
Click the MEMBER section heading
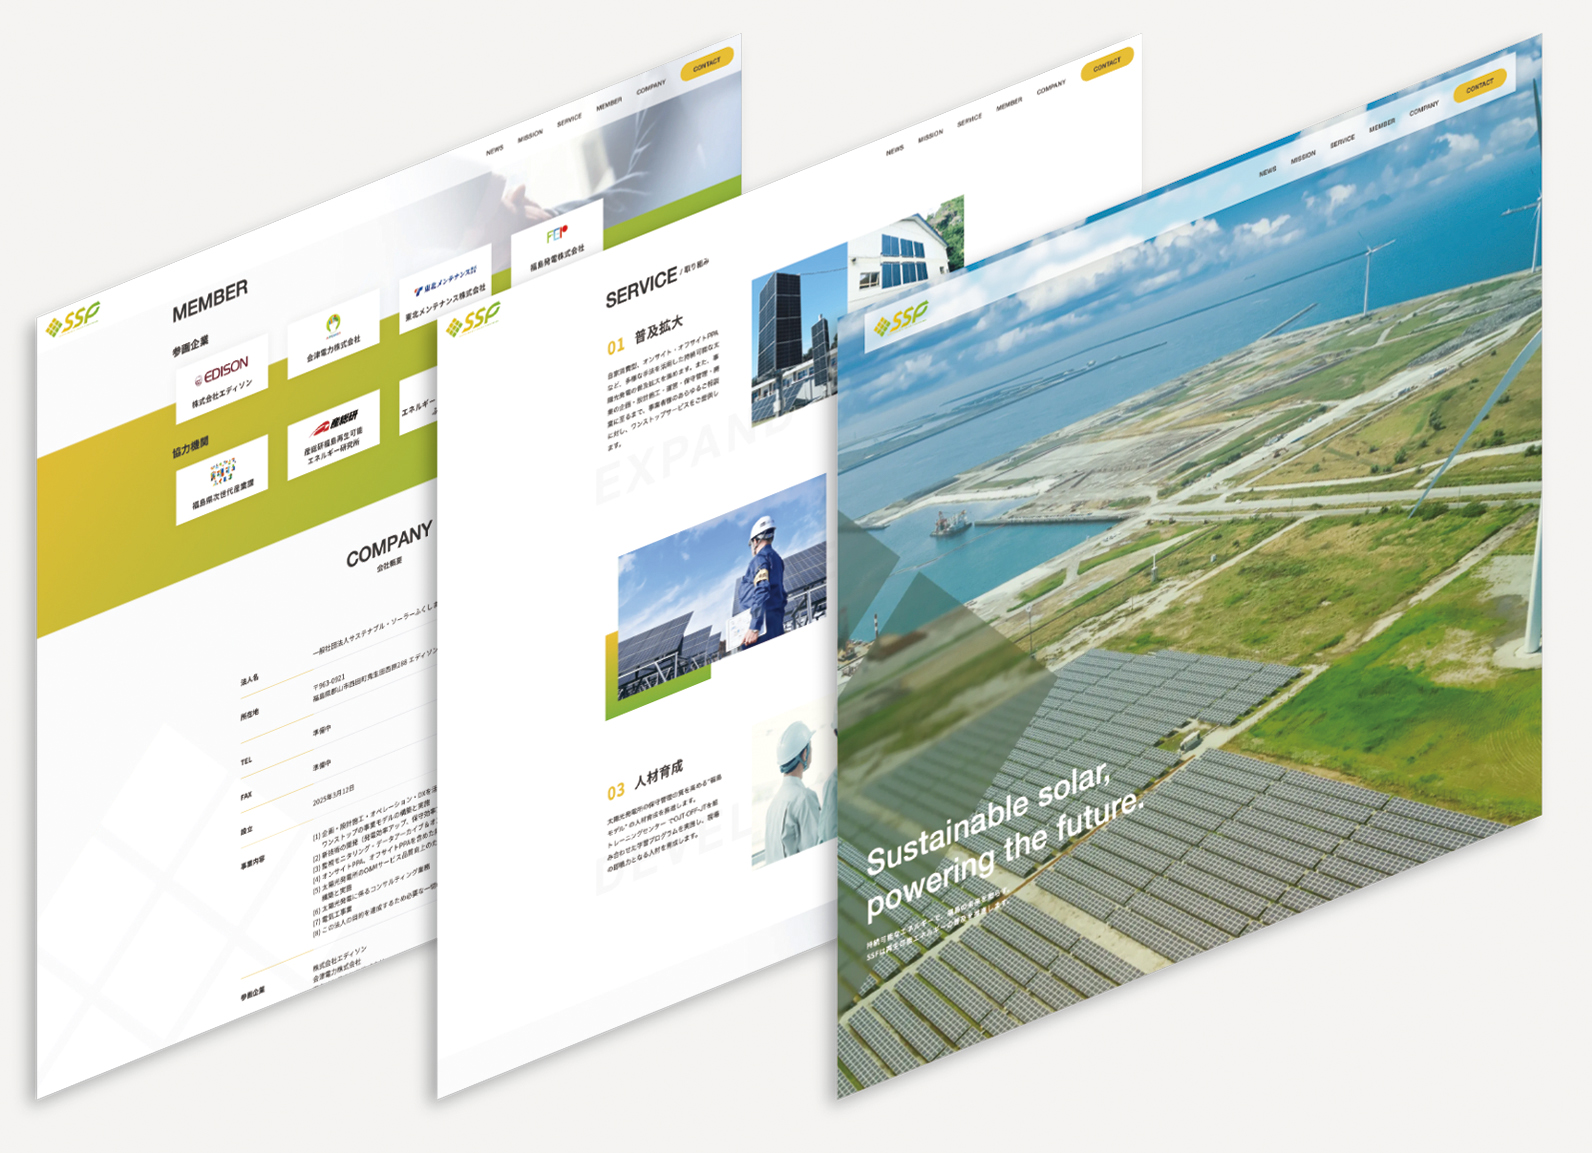[209, 300]
